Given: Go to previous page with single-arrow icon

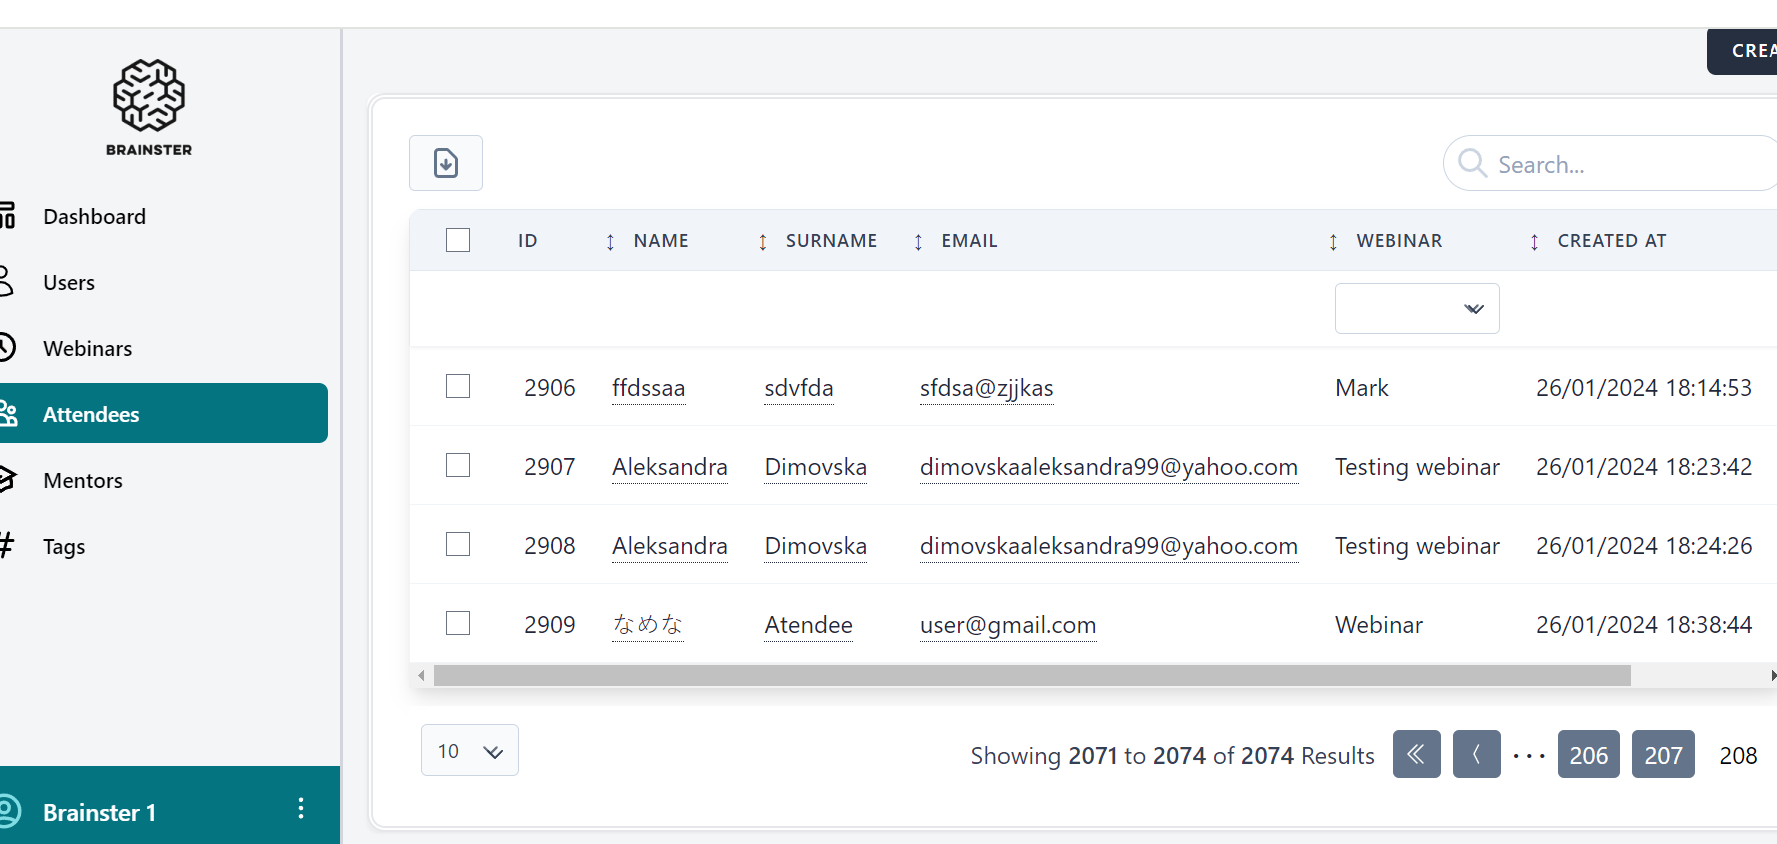Looking at the screenshot, I should (x=1476, y=754).
